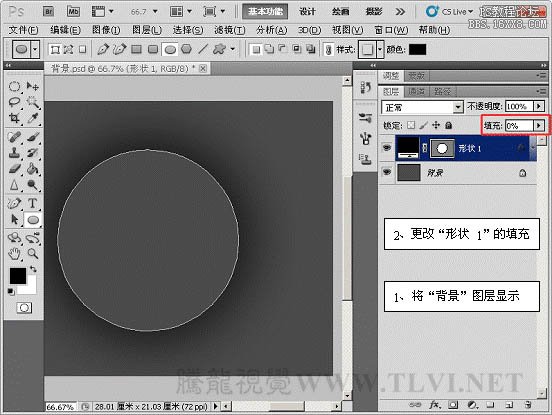Hide the 形状 1 layer visibility eye
This screenshot has width=552, height=415.
click(x=387, y=148)
